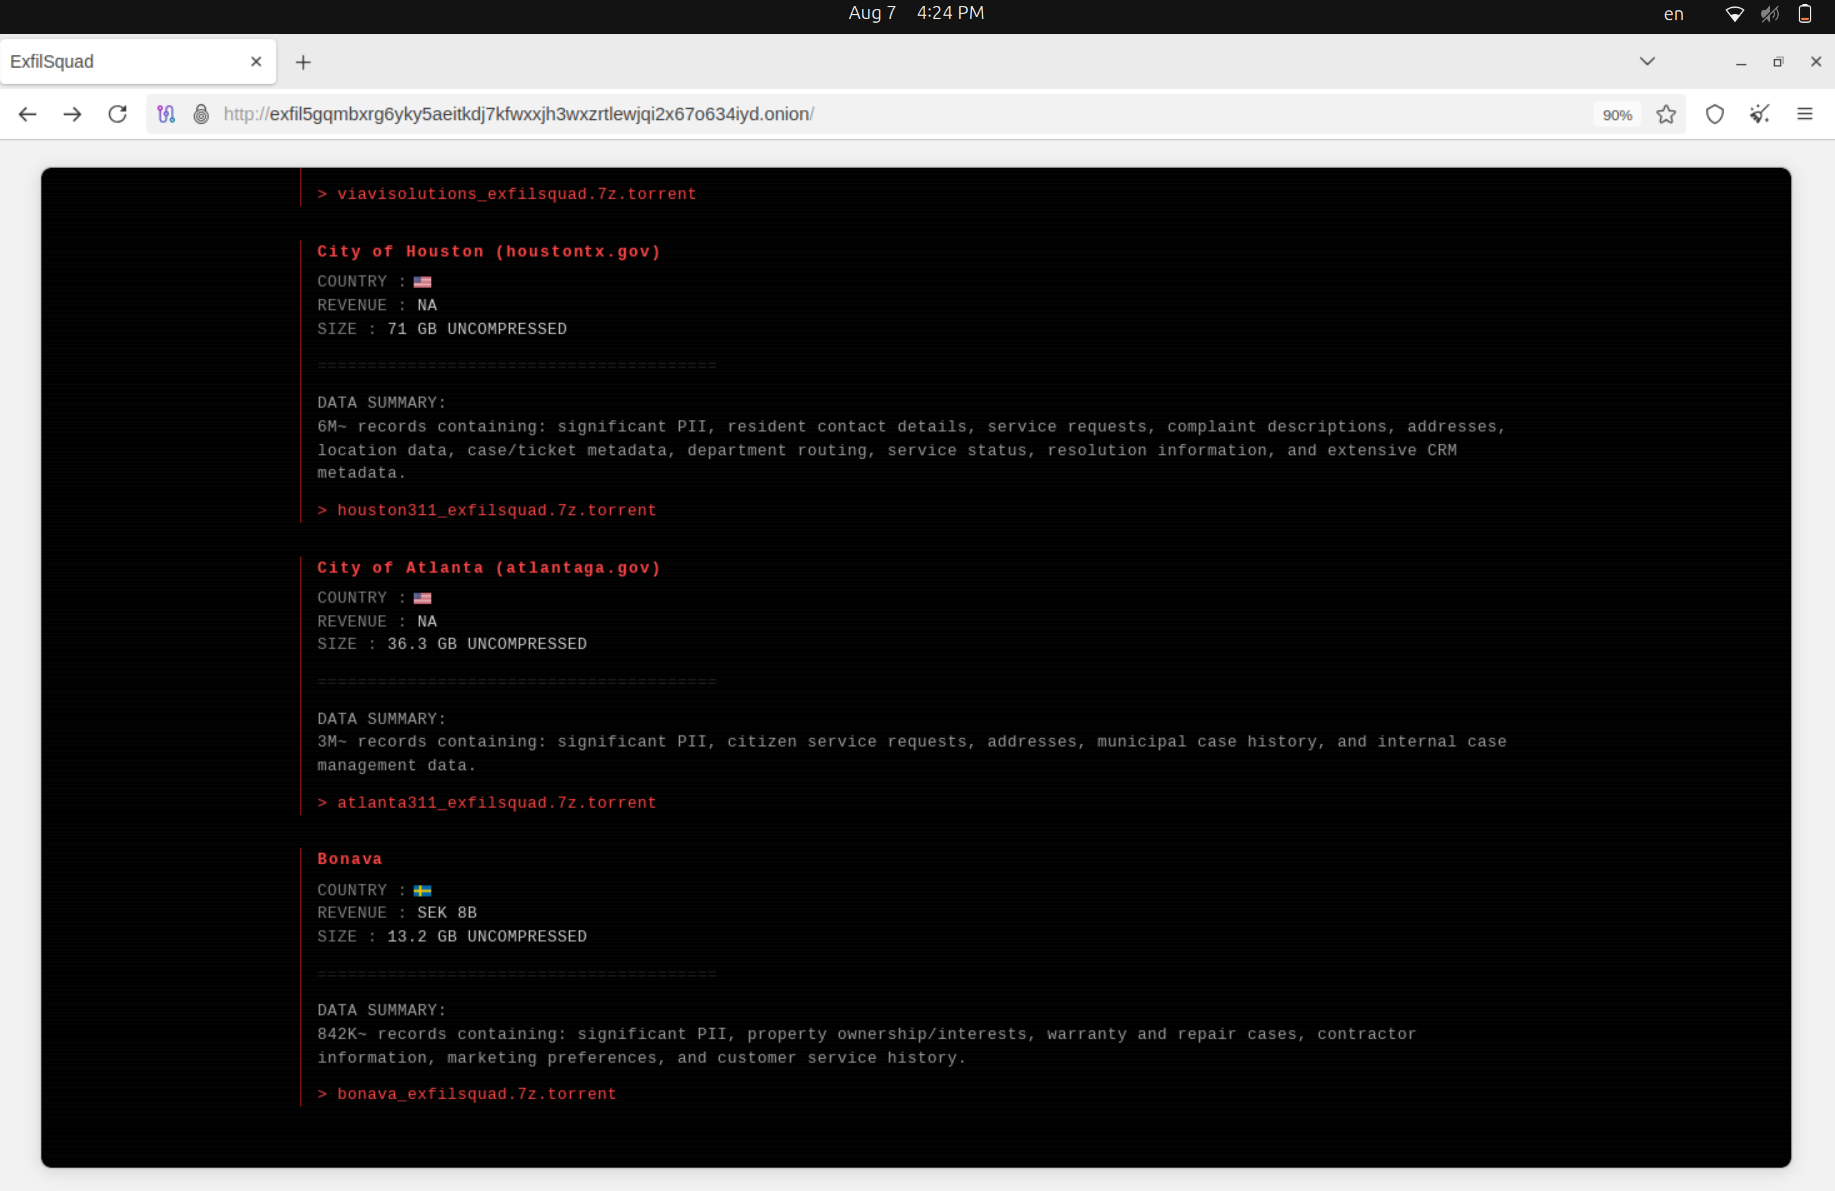Viewport: 1835px width, 1191px height.
Task: Click the Bonava heading
Action: point(350,859)
